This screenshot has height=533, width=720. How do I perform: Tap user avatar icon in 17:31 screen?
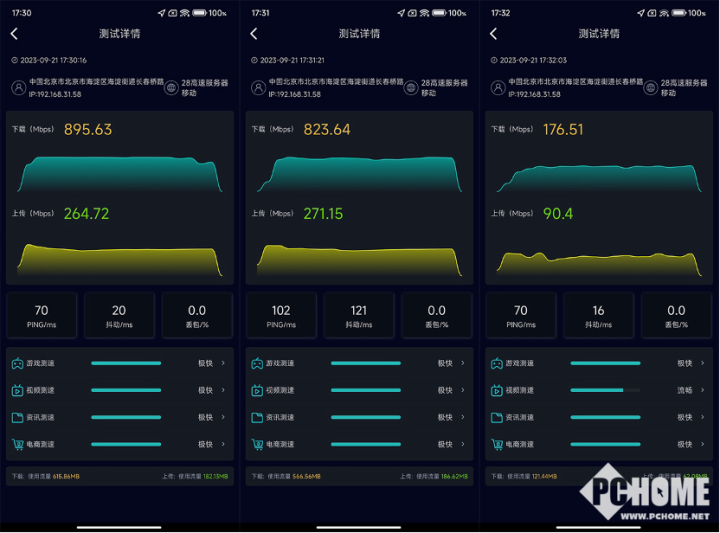click(x=259, y=87)
